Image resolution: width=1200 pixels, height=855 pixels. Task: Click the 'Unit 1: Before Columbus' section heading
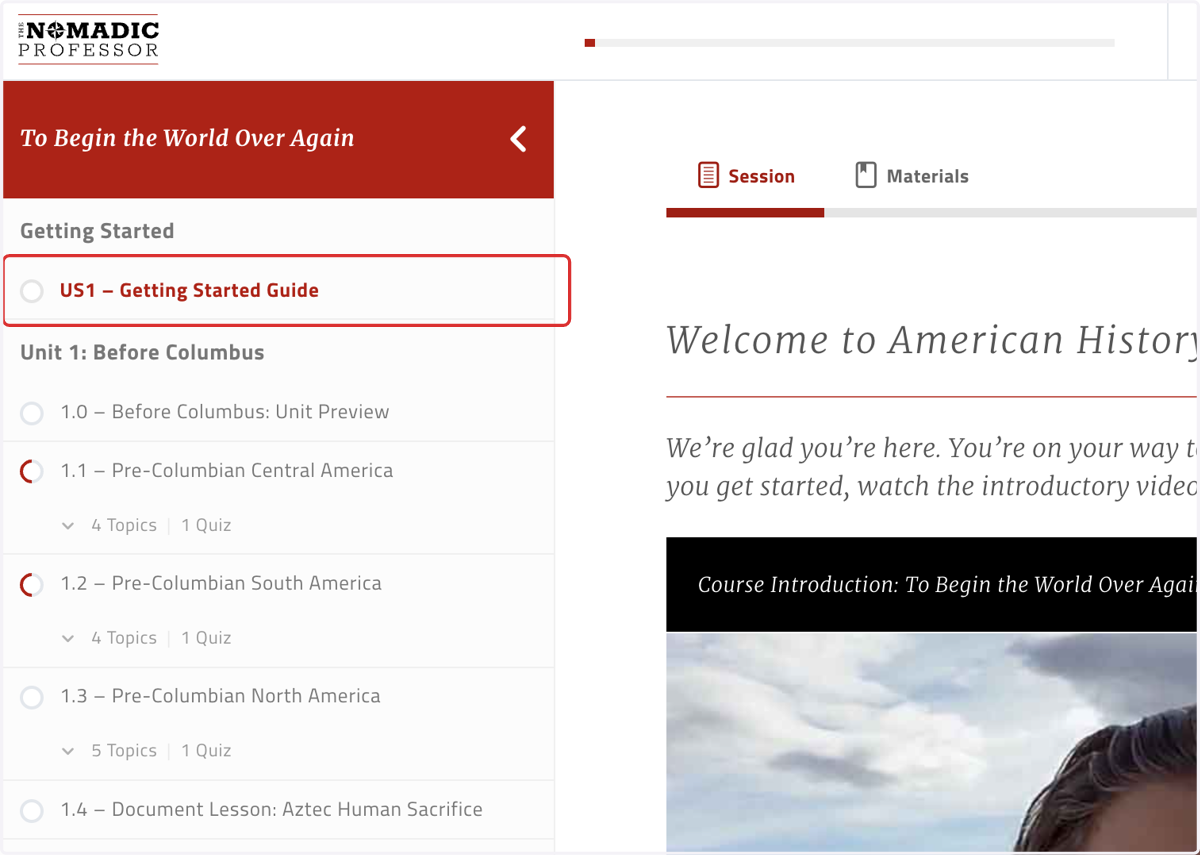[142, 353]
